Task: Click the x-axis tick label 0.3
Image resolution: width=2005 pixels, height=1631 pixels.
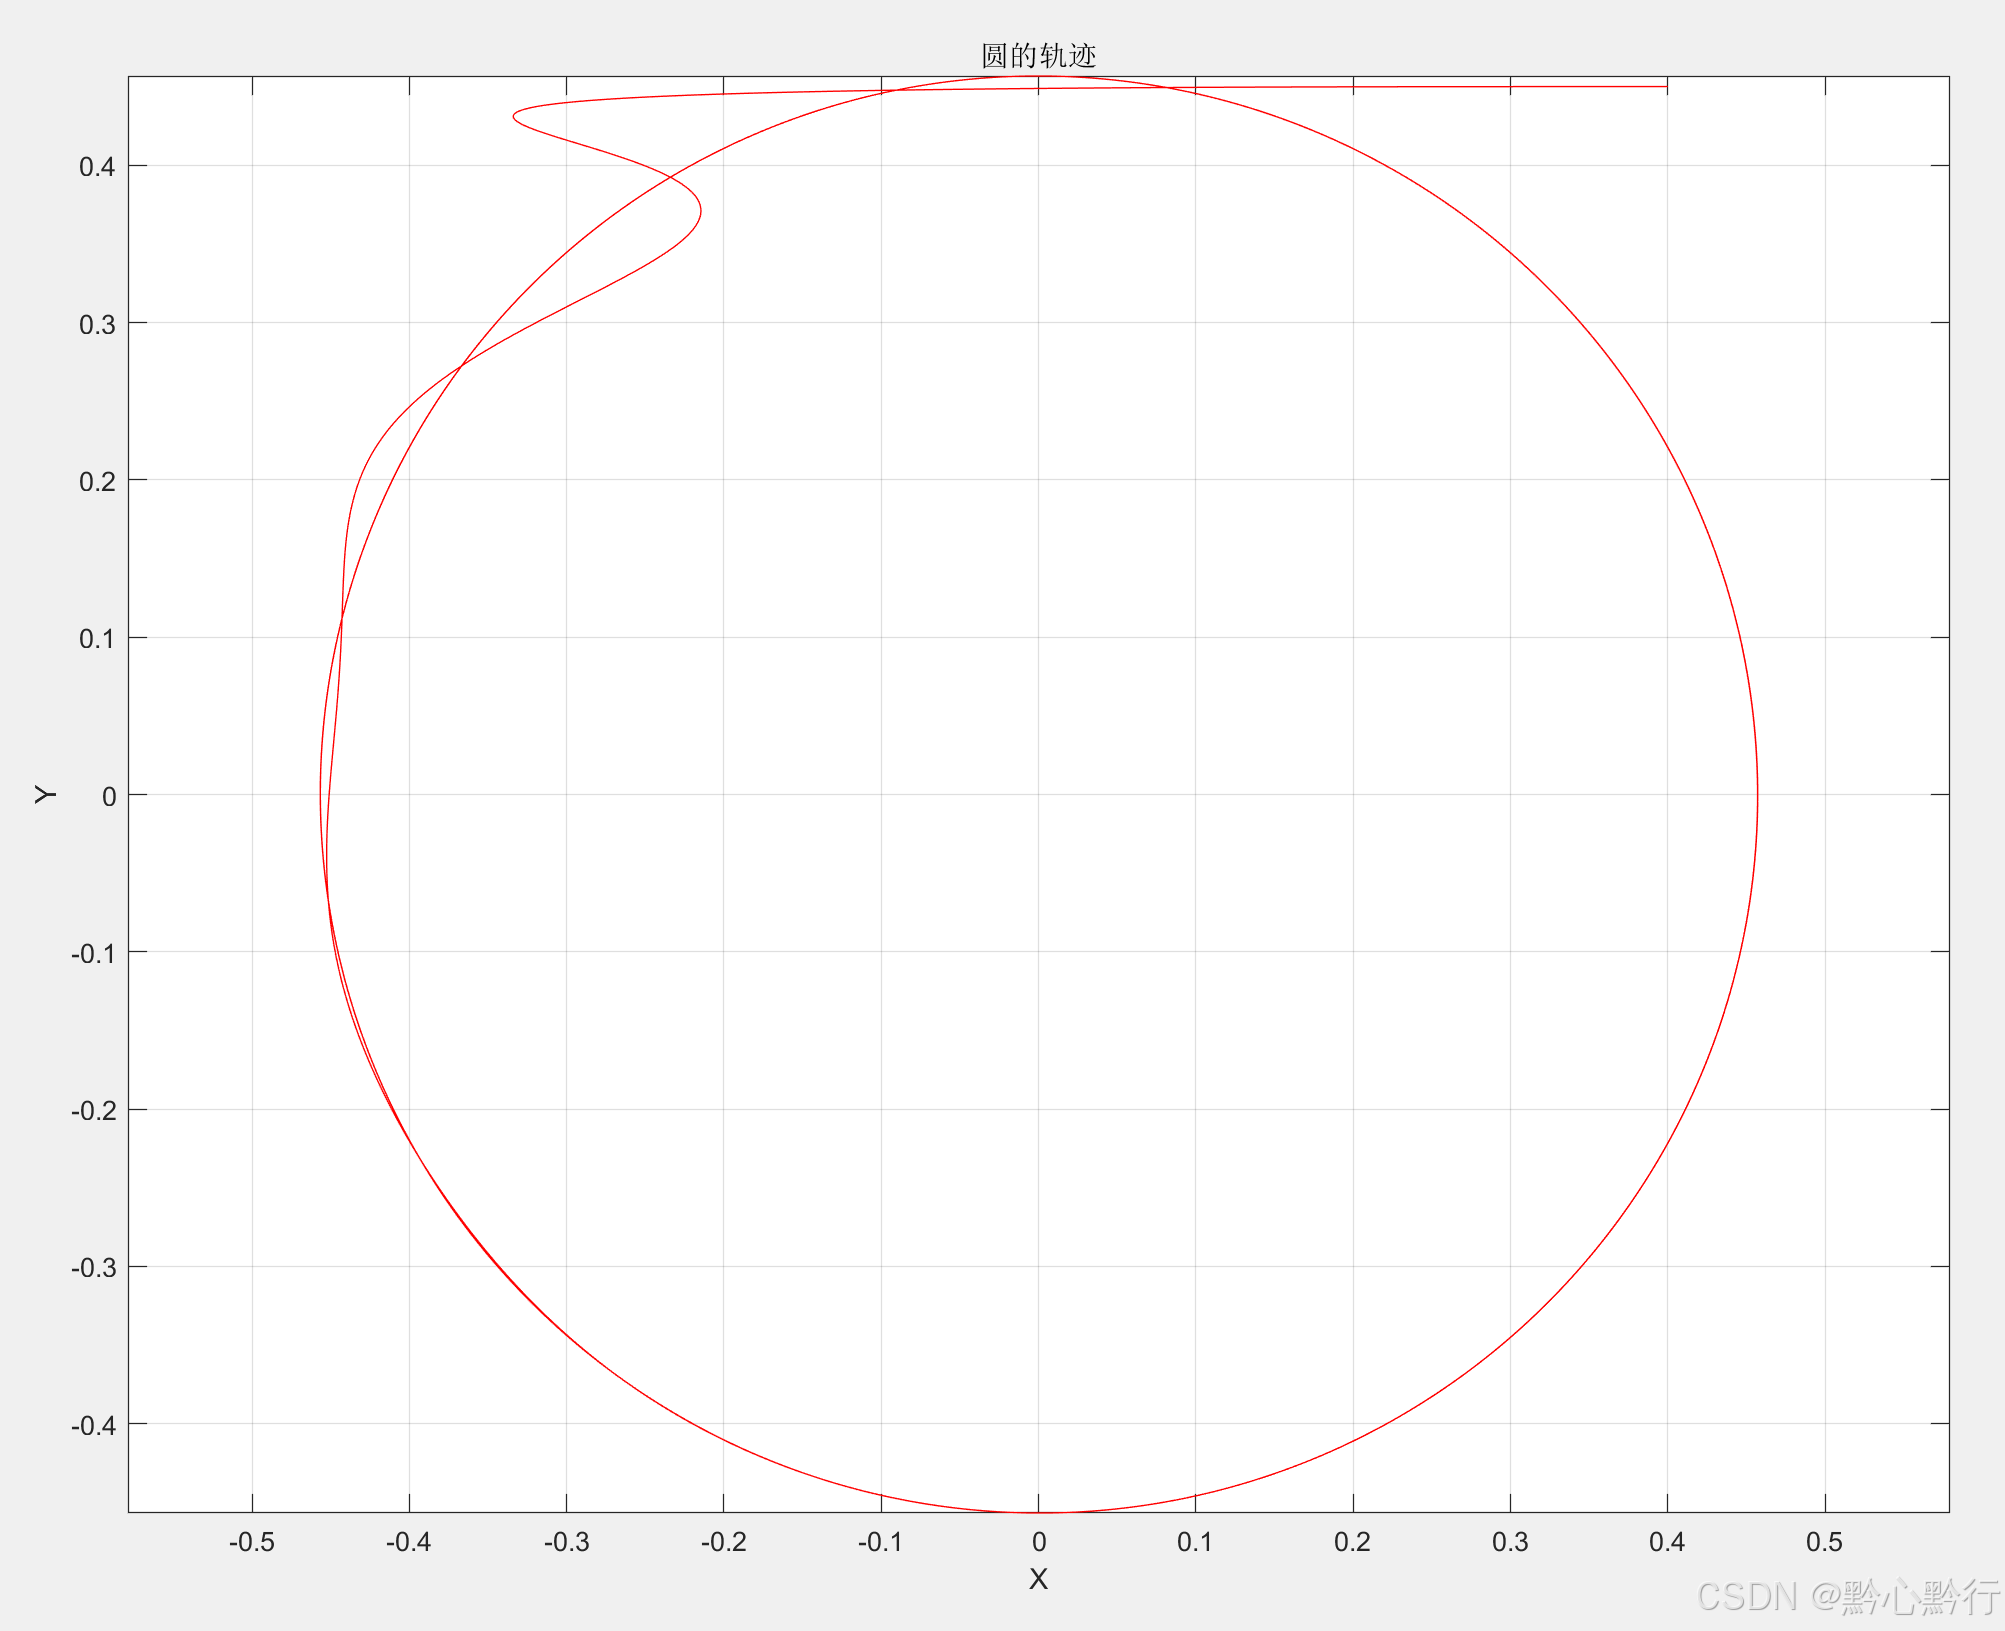Action: pyautogui.click(x=1510, y=1542)
